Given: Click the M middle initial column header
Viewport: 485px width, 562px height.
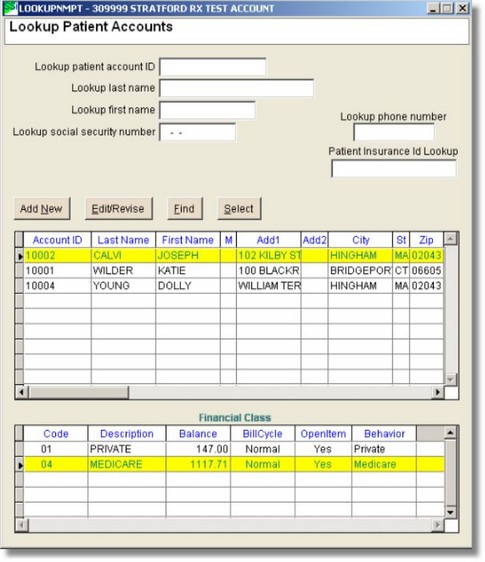Looking at the screenshot, I should pos(228,240).
